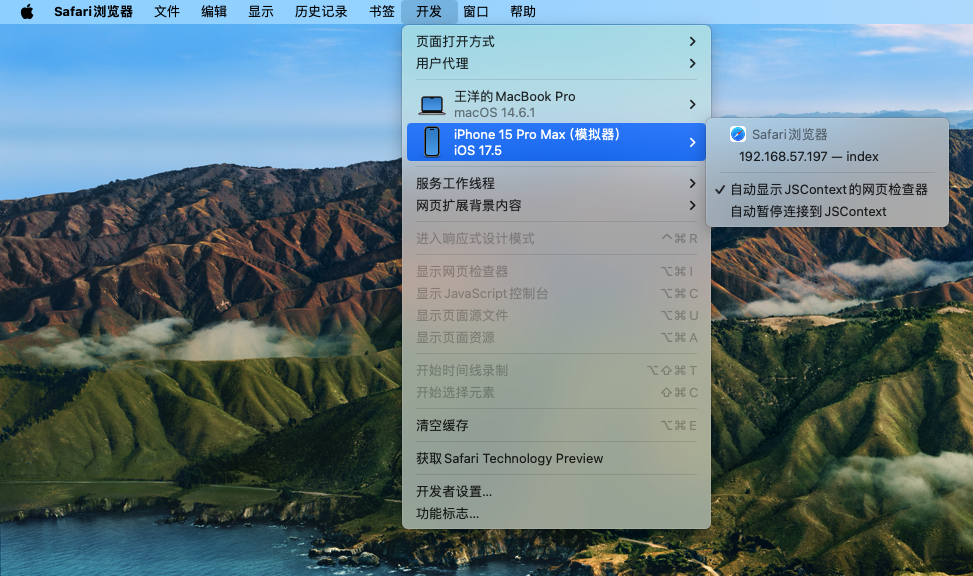Open the 历史记录 menu
The height and width of the screenshot is (576, 973).
[x=321, y=11]
